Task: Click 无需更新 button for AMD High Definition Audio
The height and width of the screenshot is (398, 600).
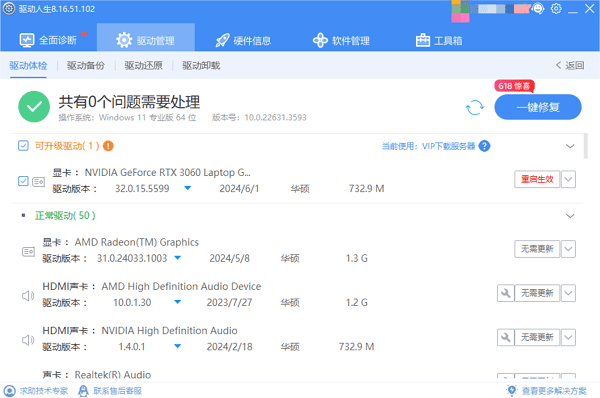Action: pos(537,293)
